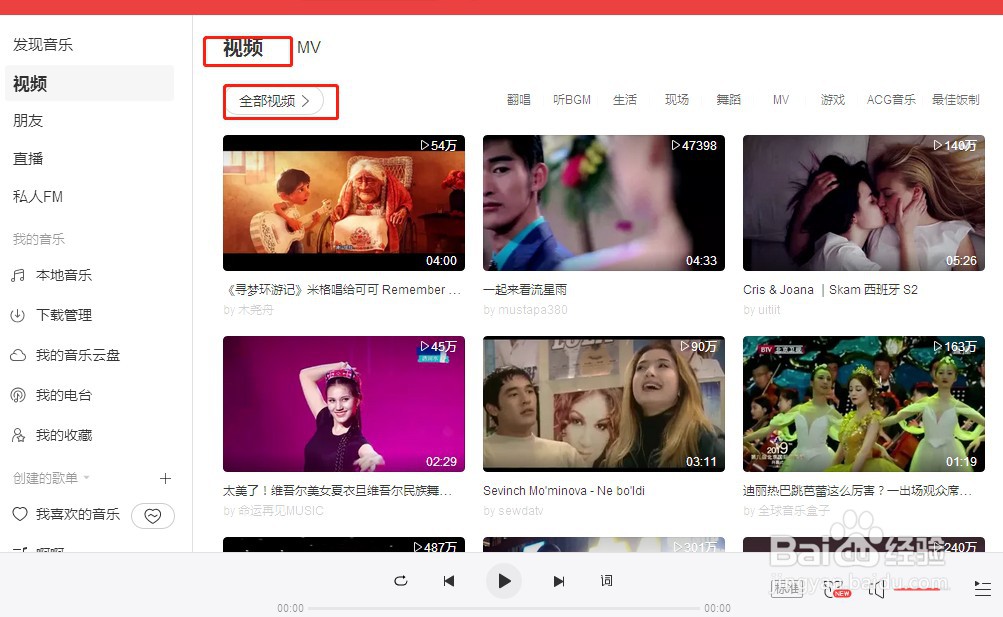This screenshot has height=617, width=1003.
Task: Show lyrics with the 词 button
Action: coord(606,581)
